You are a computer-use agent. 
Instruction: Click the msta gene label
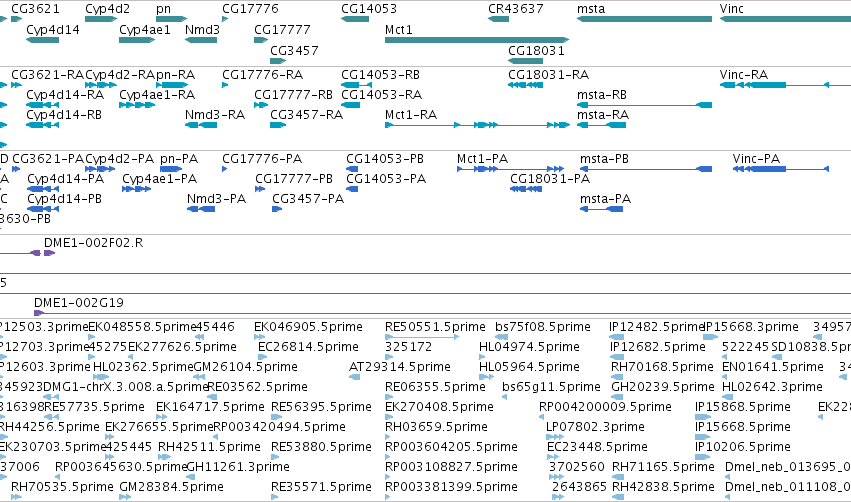coord(591,9)
